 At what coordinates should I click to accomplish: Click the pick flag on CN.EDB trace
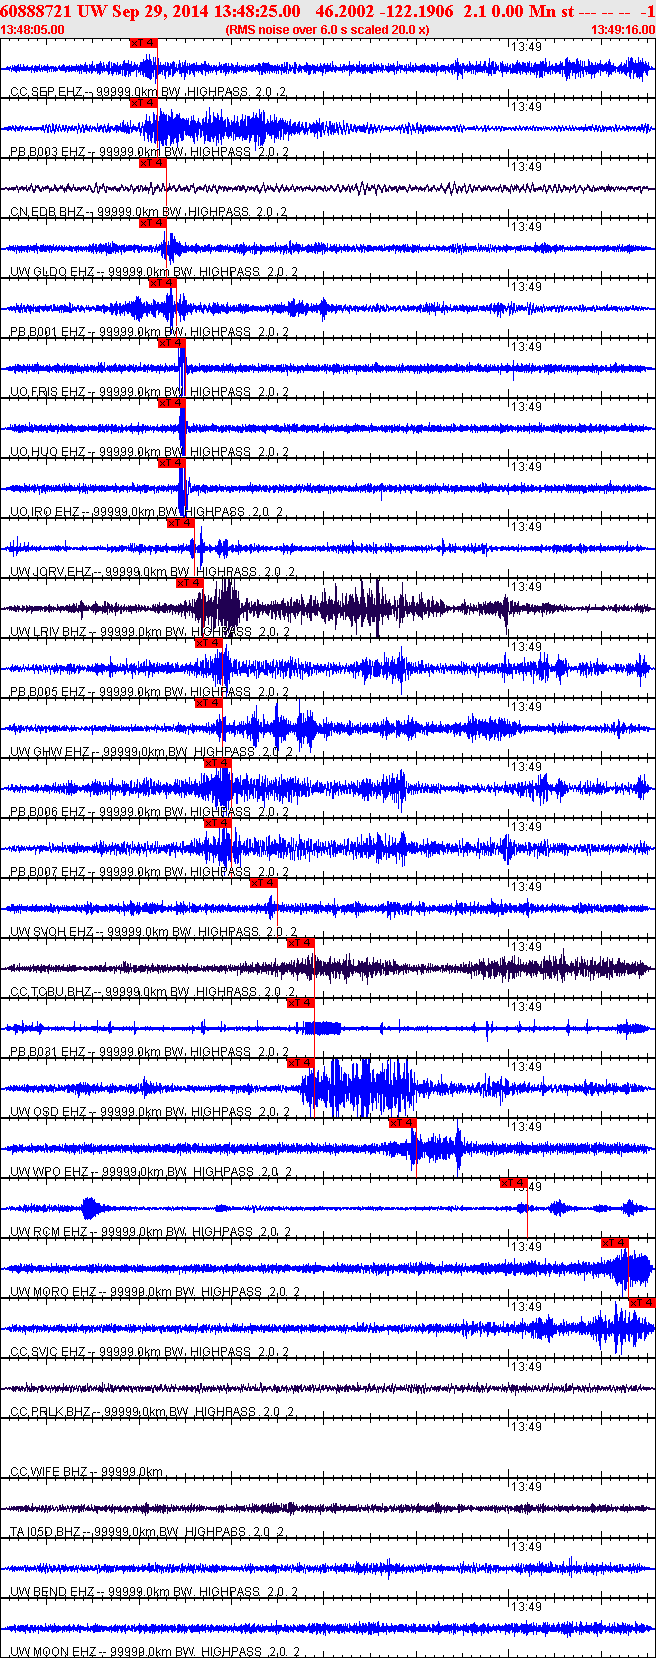(x=152, y=163)
